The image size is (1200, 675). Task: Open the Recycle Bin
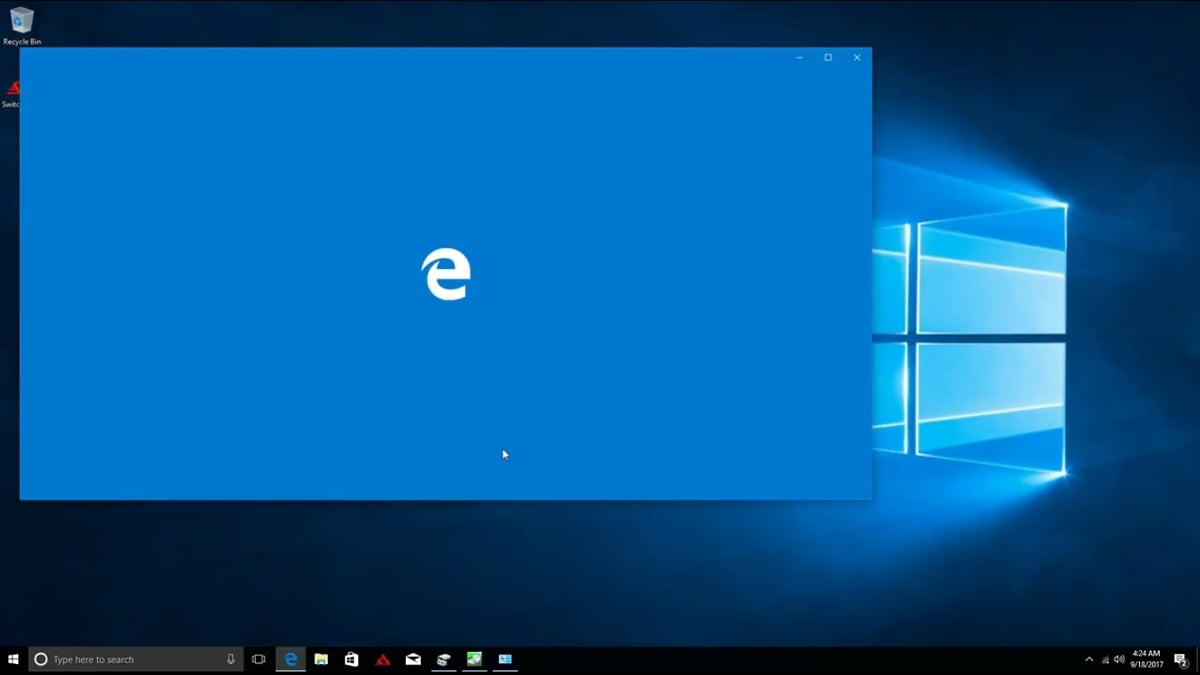20,18
